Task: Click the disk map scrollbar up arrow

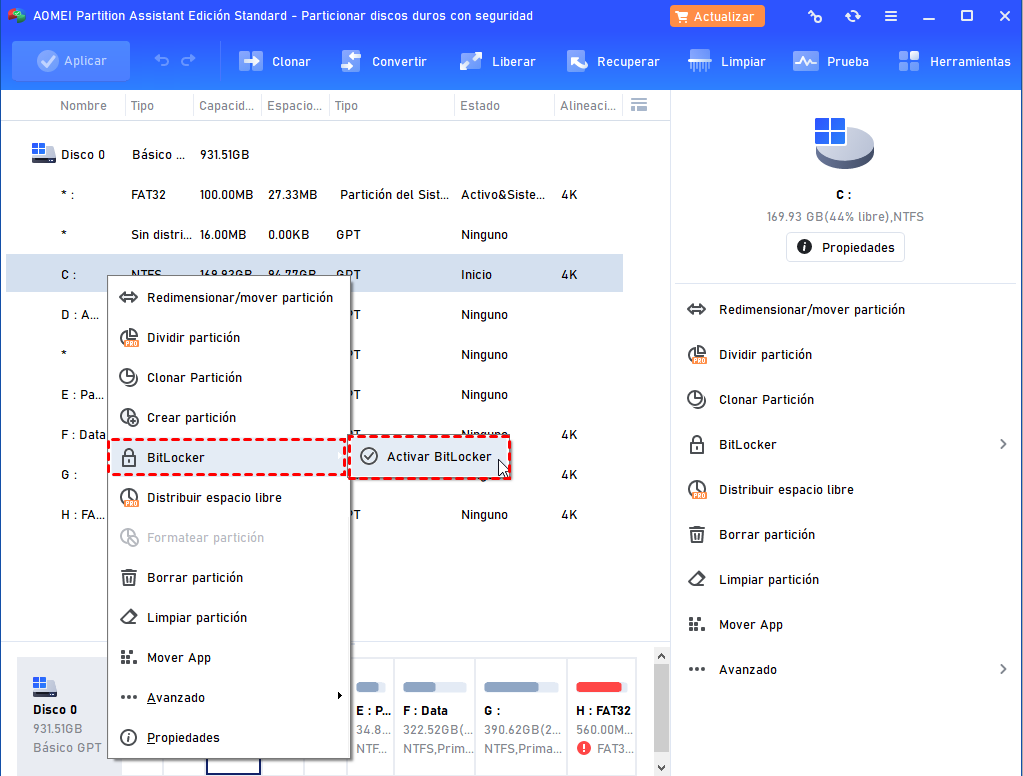Action: tap(661, 656)
